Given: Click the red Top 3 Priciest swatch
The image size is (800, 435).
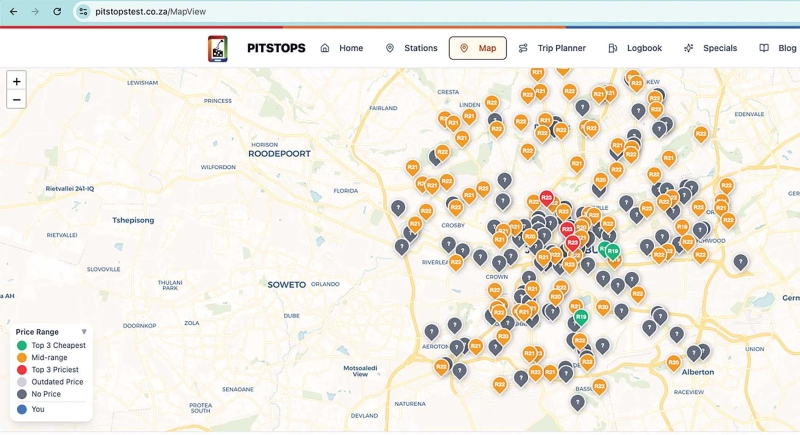Looking at the screenshot, I should point(22,369).
